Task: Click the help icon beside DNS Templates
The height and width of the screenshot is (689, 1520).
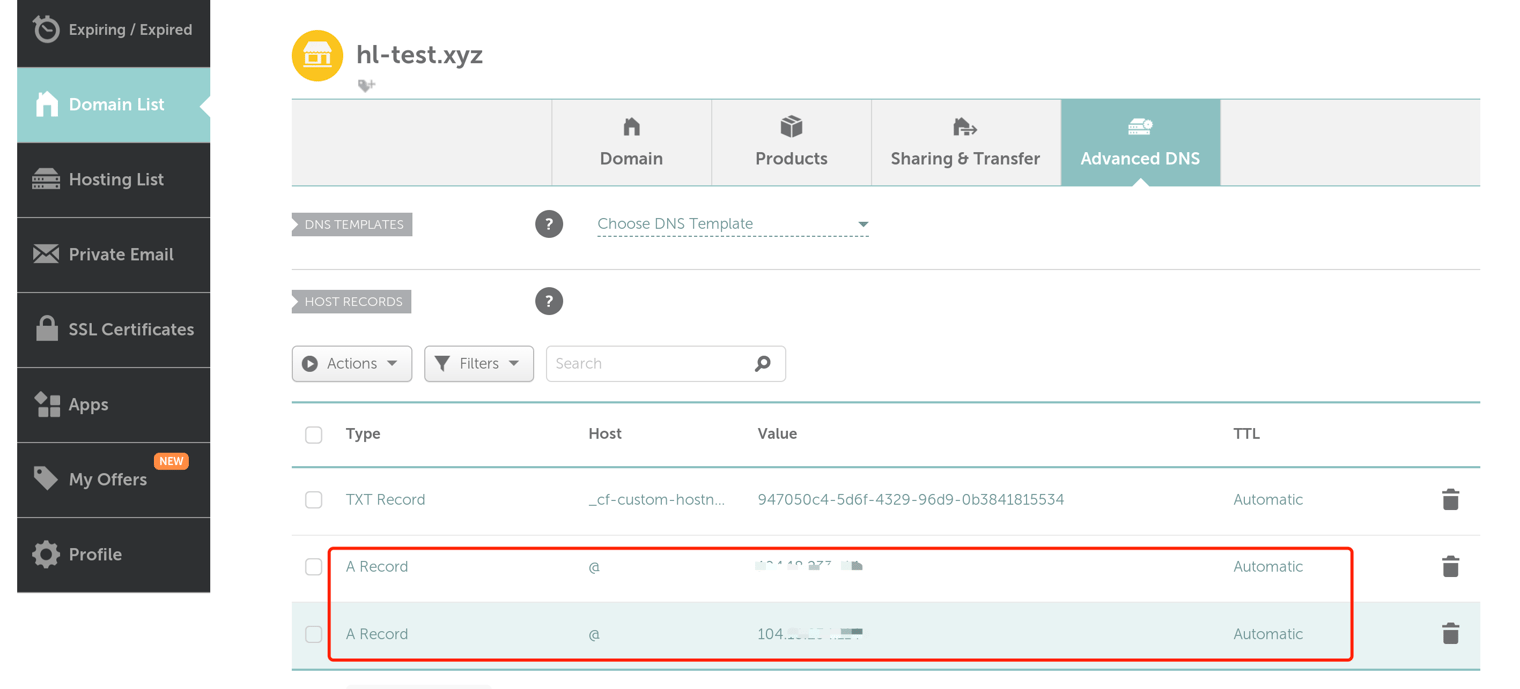Action: point(549,224)
